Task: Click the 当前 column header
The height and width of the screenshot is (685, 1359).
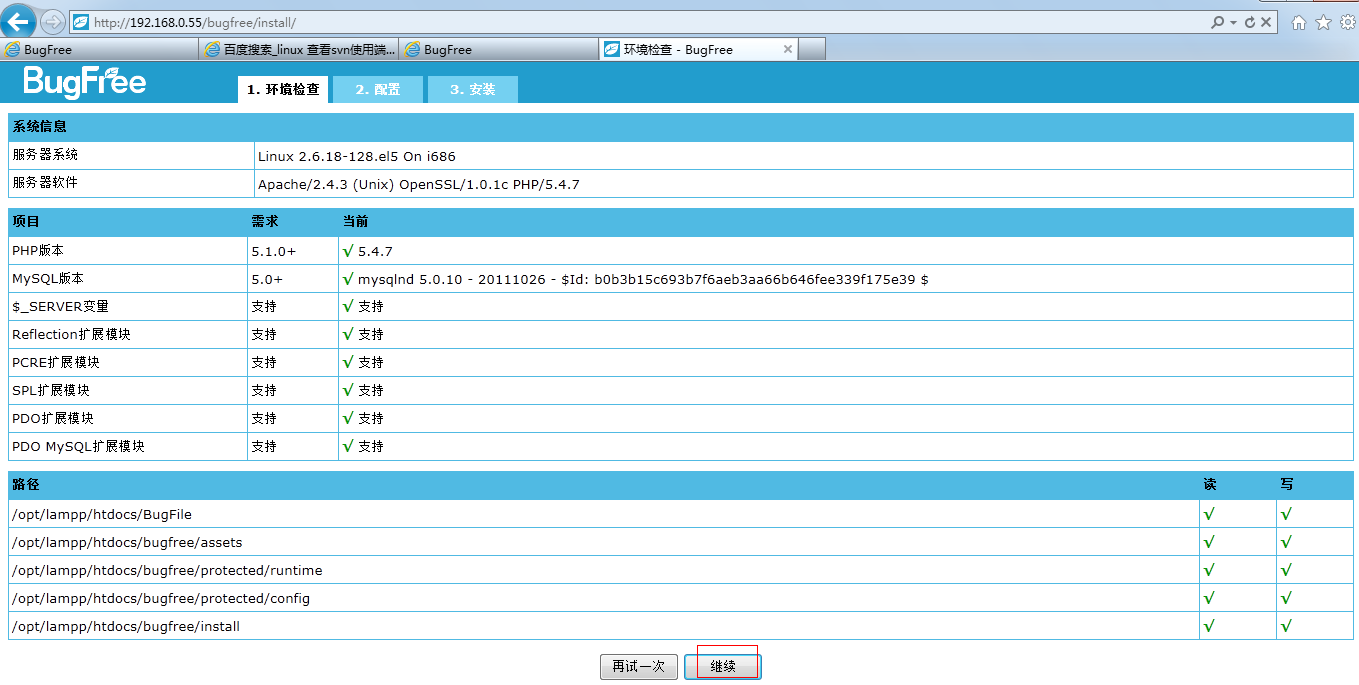Action: [355, 221]
